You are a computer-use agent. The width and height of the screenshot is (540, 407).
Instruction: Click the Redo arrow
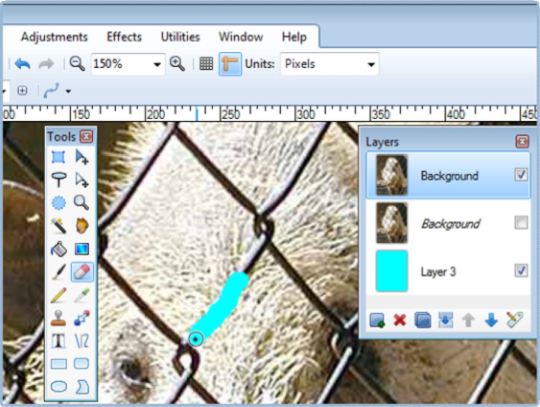[46, 64]
